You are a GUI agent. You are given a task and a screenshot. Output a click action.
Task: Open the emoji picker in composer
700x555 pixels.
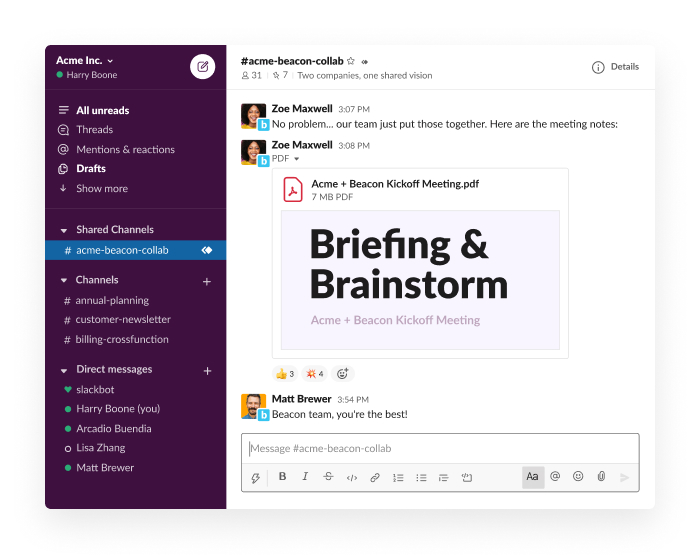coord(578,477)
